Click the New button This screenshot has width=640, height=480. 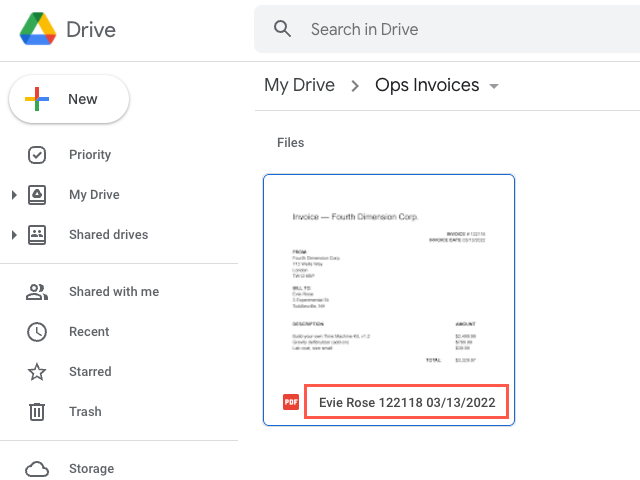click(x=69, y=99)
